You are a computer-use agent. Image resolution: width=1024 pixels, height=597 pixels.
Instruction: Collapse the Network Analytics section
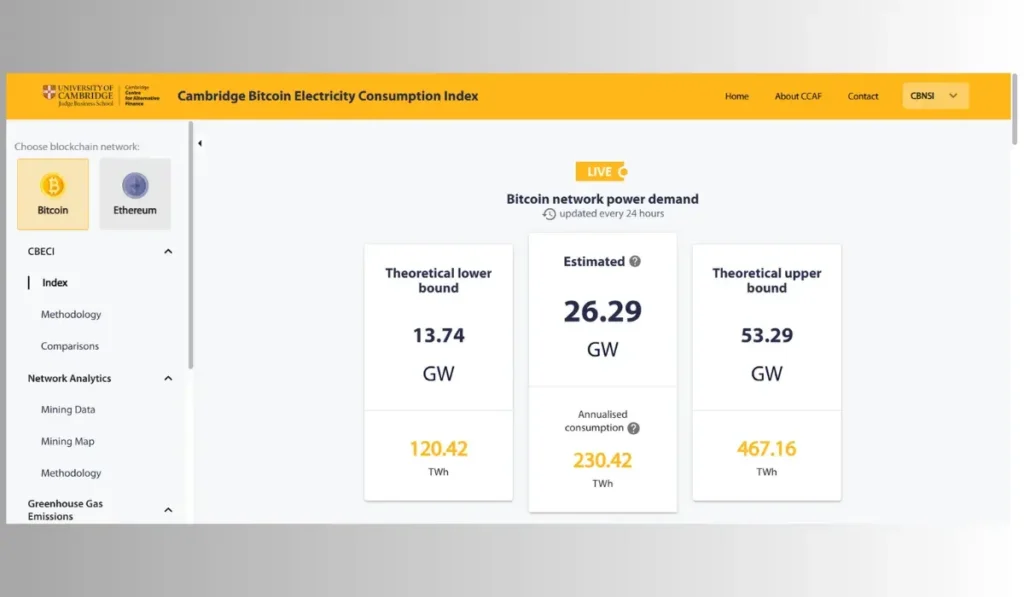(x=168, y=378)
